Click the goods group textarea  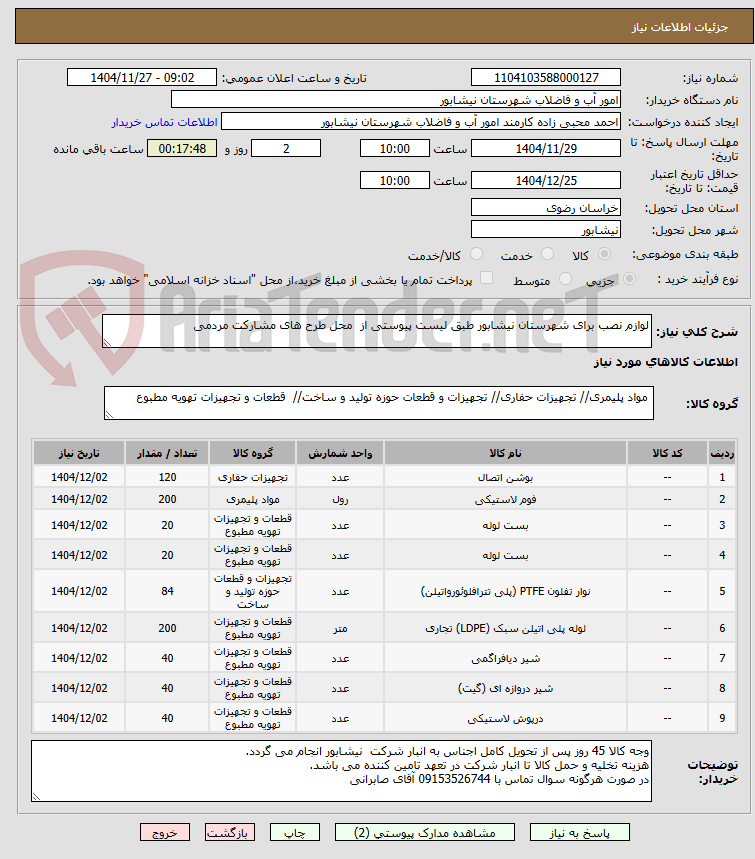pos(379,403)
